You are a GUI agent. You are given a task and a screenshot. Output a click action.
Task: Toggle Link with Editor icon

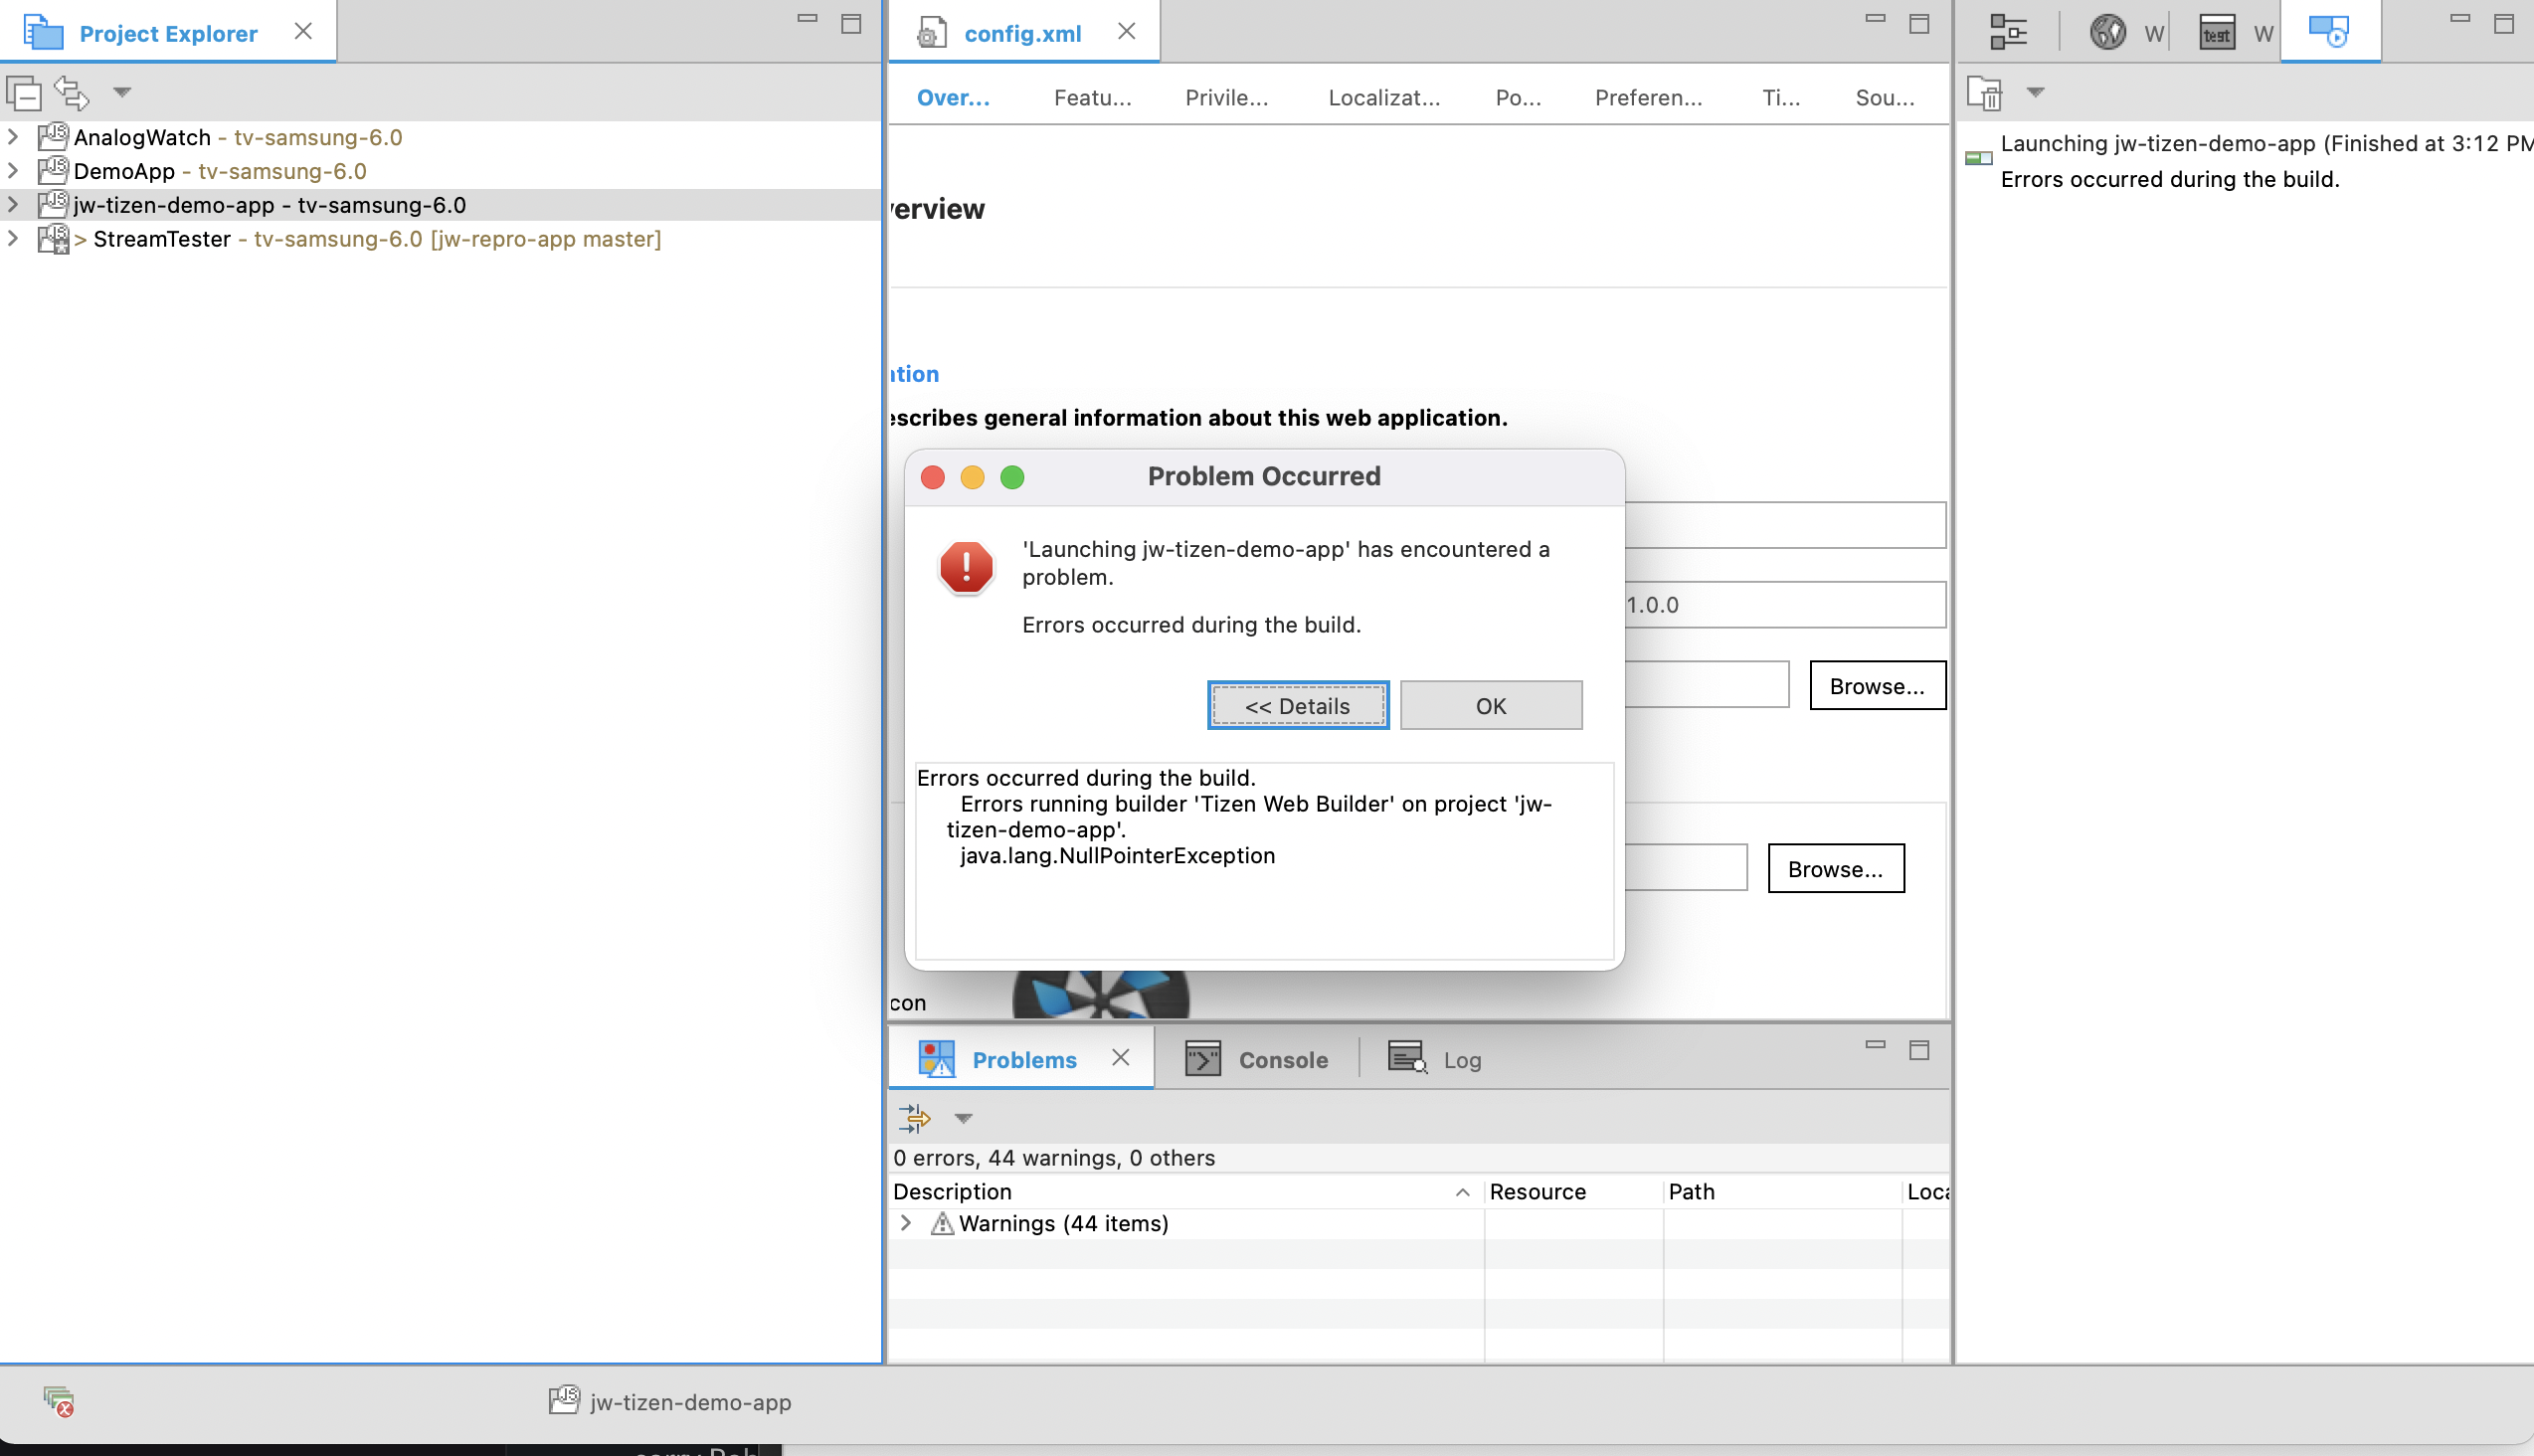point(71,93)
